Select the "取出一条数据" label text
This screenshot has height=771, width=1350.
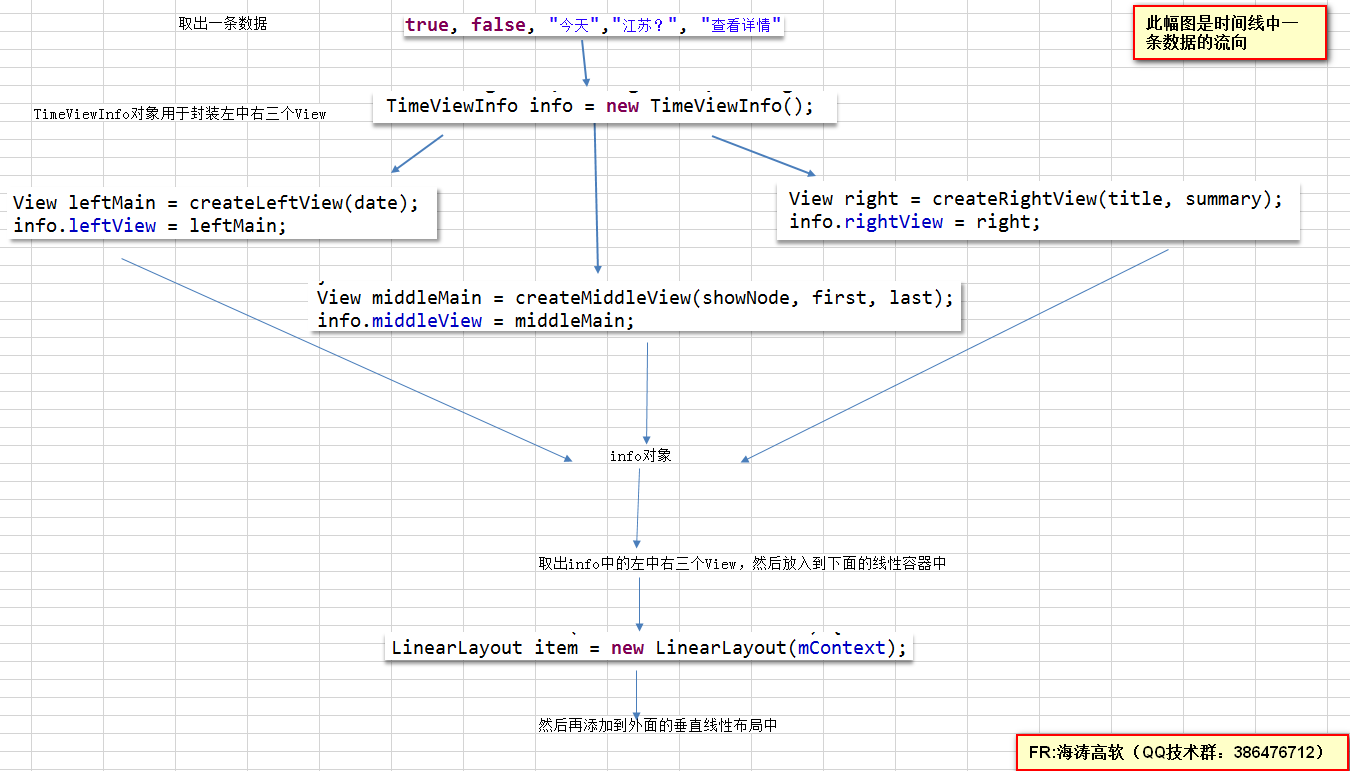(223, 24)
